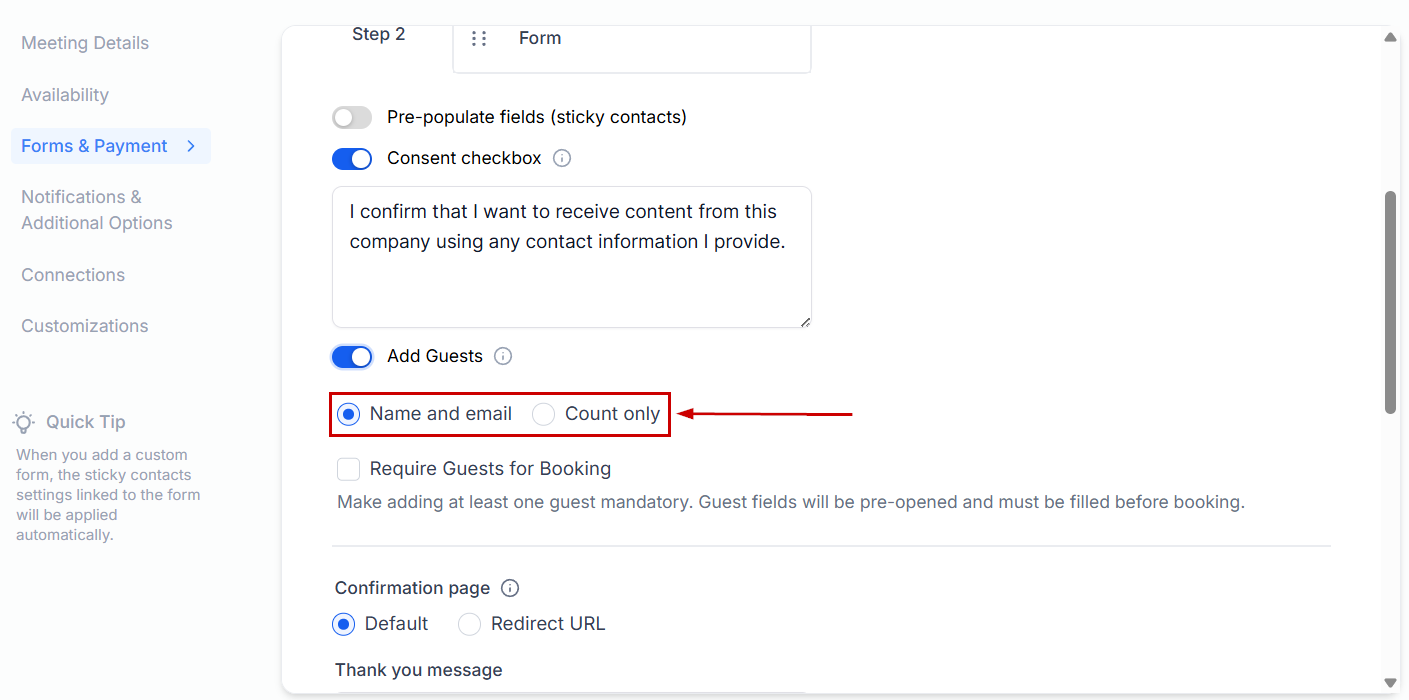
Task: Open the Meeting Details section
Action: coord(85,43)
